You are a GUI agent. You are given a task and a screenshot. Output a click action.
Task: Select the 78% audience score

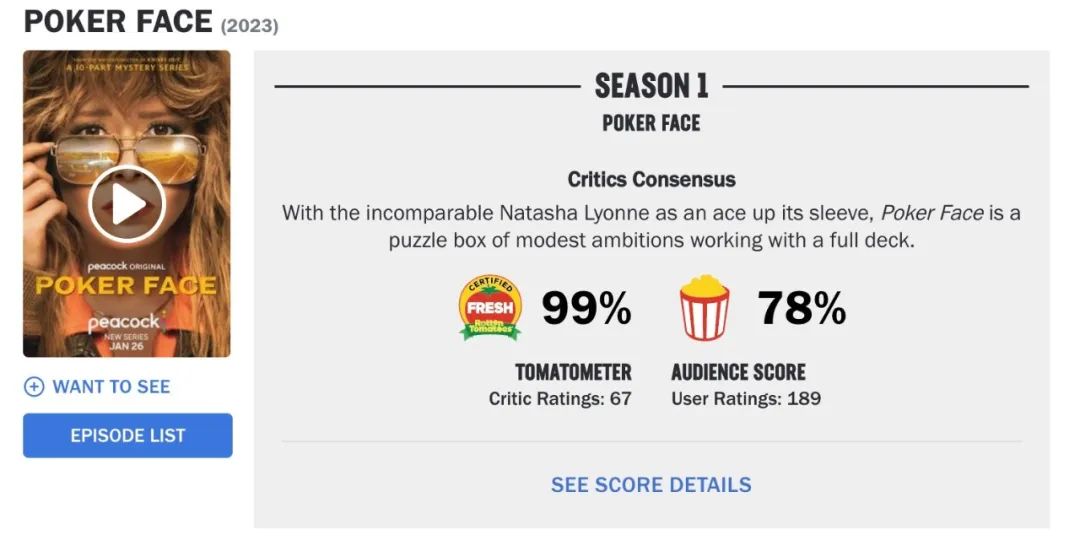[802, 309]
